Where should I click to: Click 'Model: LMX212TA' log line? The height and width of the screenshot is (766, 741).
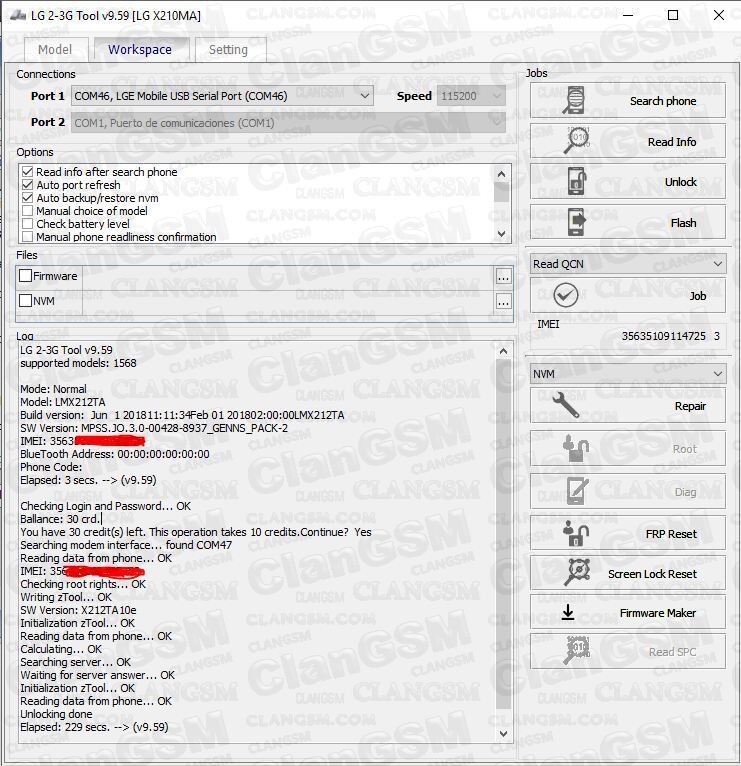click(x=63, y=402)
